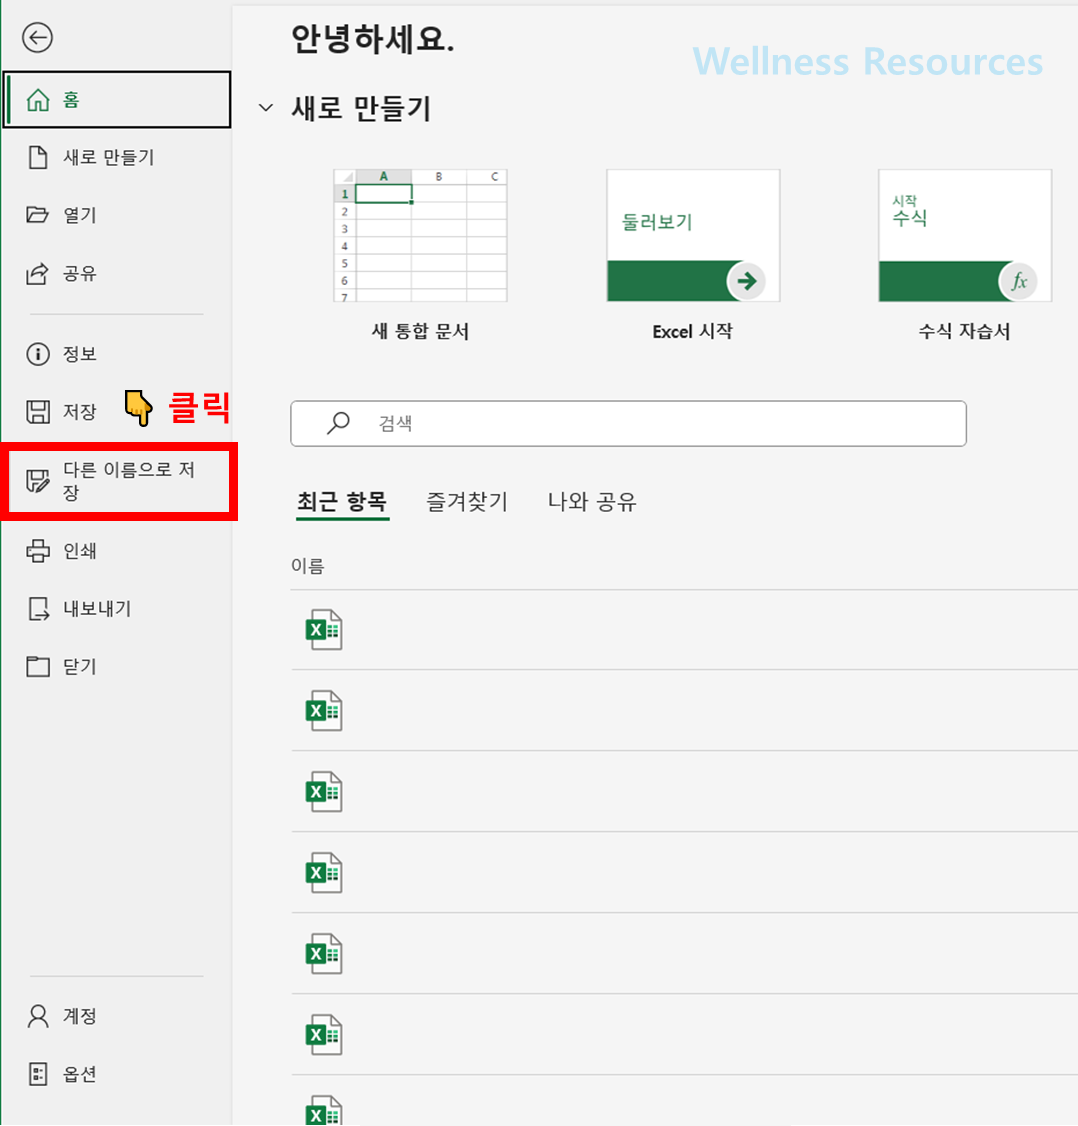Click the 옵션 settings icon

[x=38, y=1074]
